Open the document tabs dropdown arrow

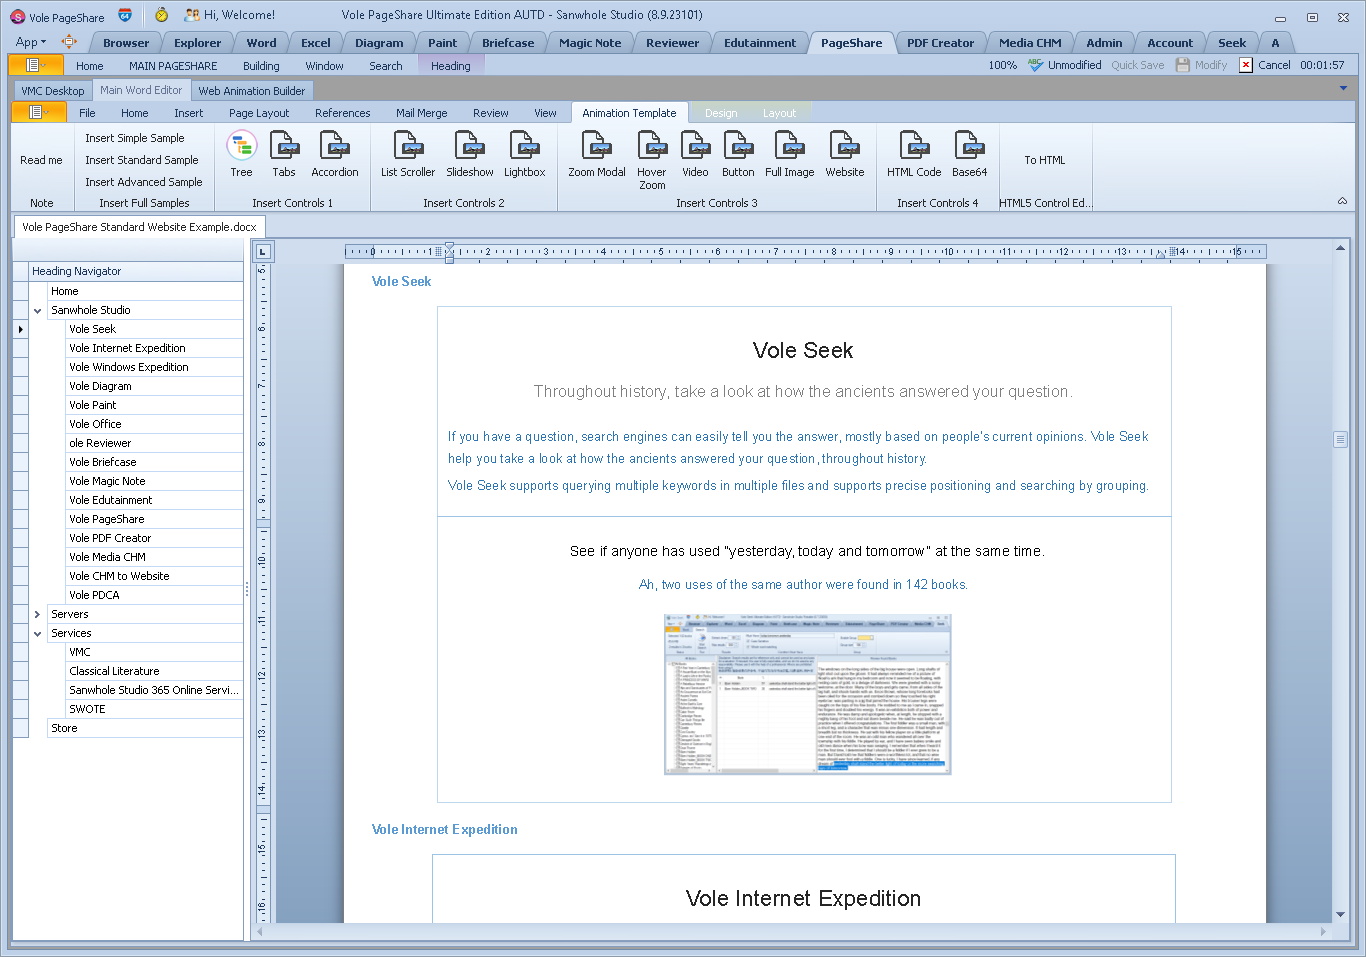click(x=1343, y=89)
